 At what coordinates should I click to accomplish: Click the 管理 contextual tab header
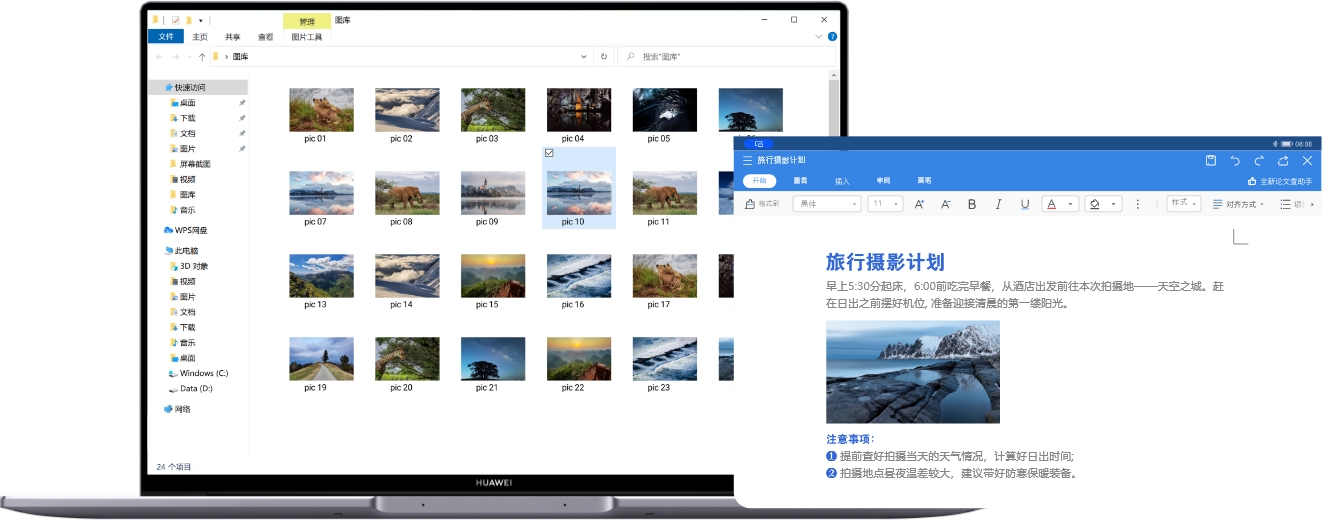pos(307,21)
